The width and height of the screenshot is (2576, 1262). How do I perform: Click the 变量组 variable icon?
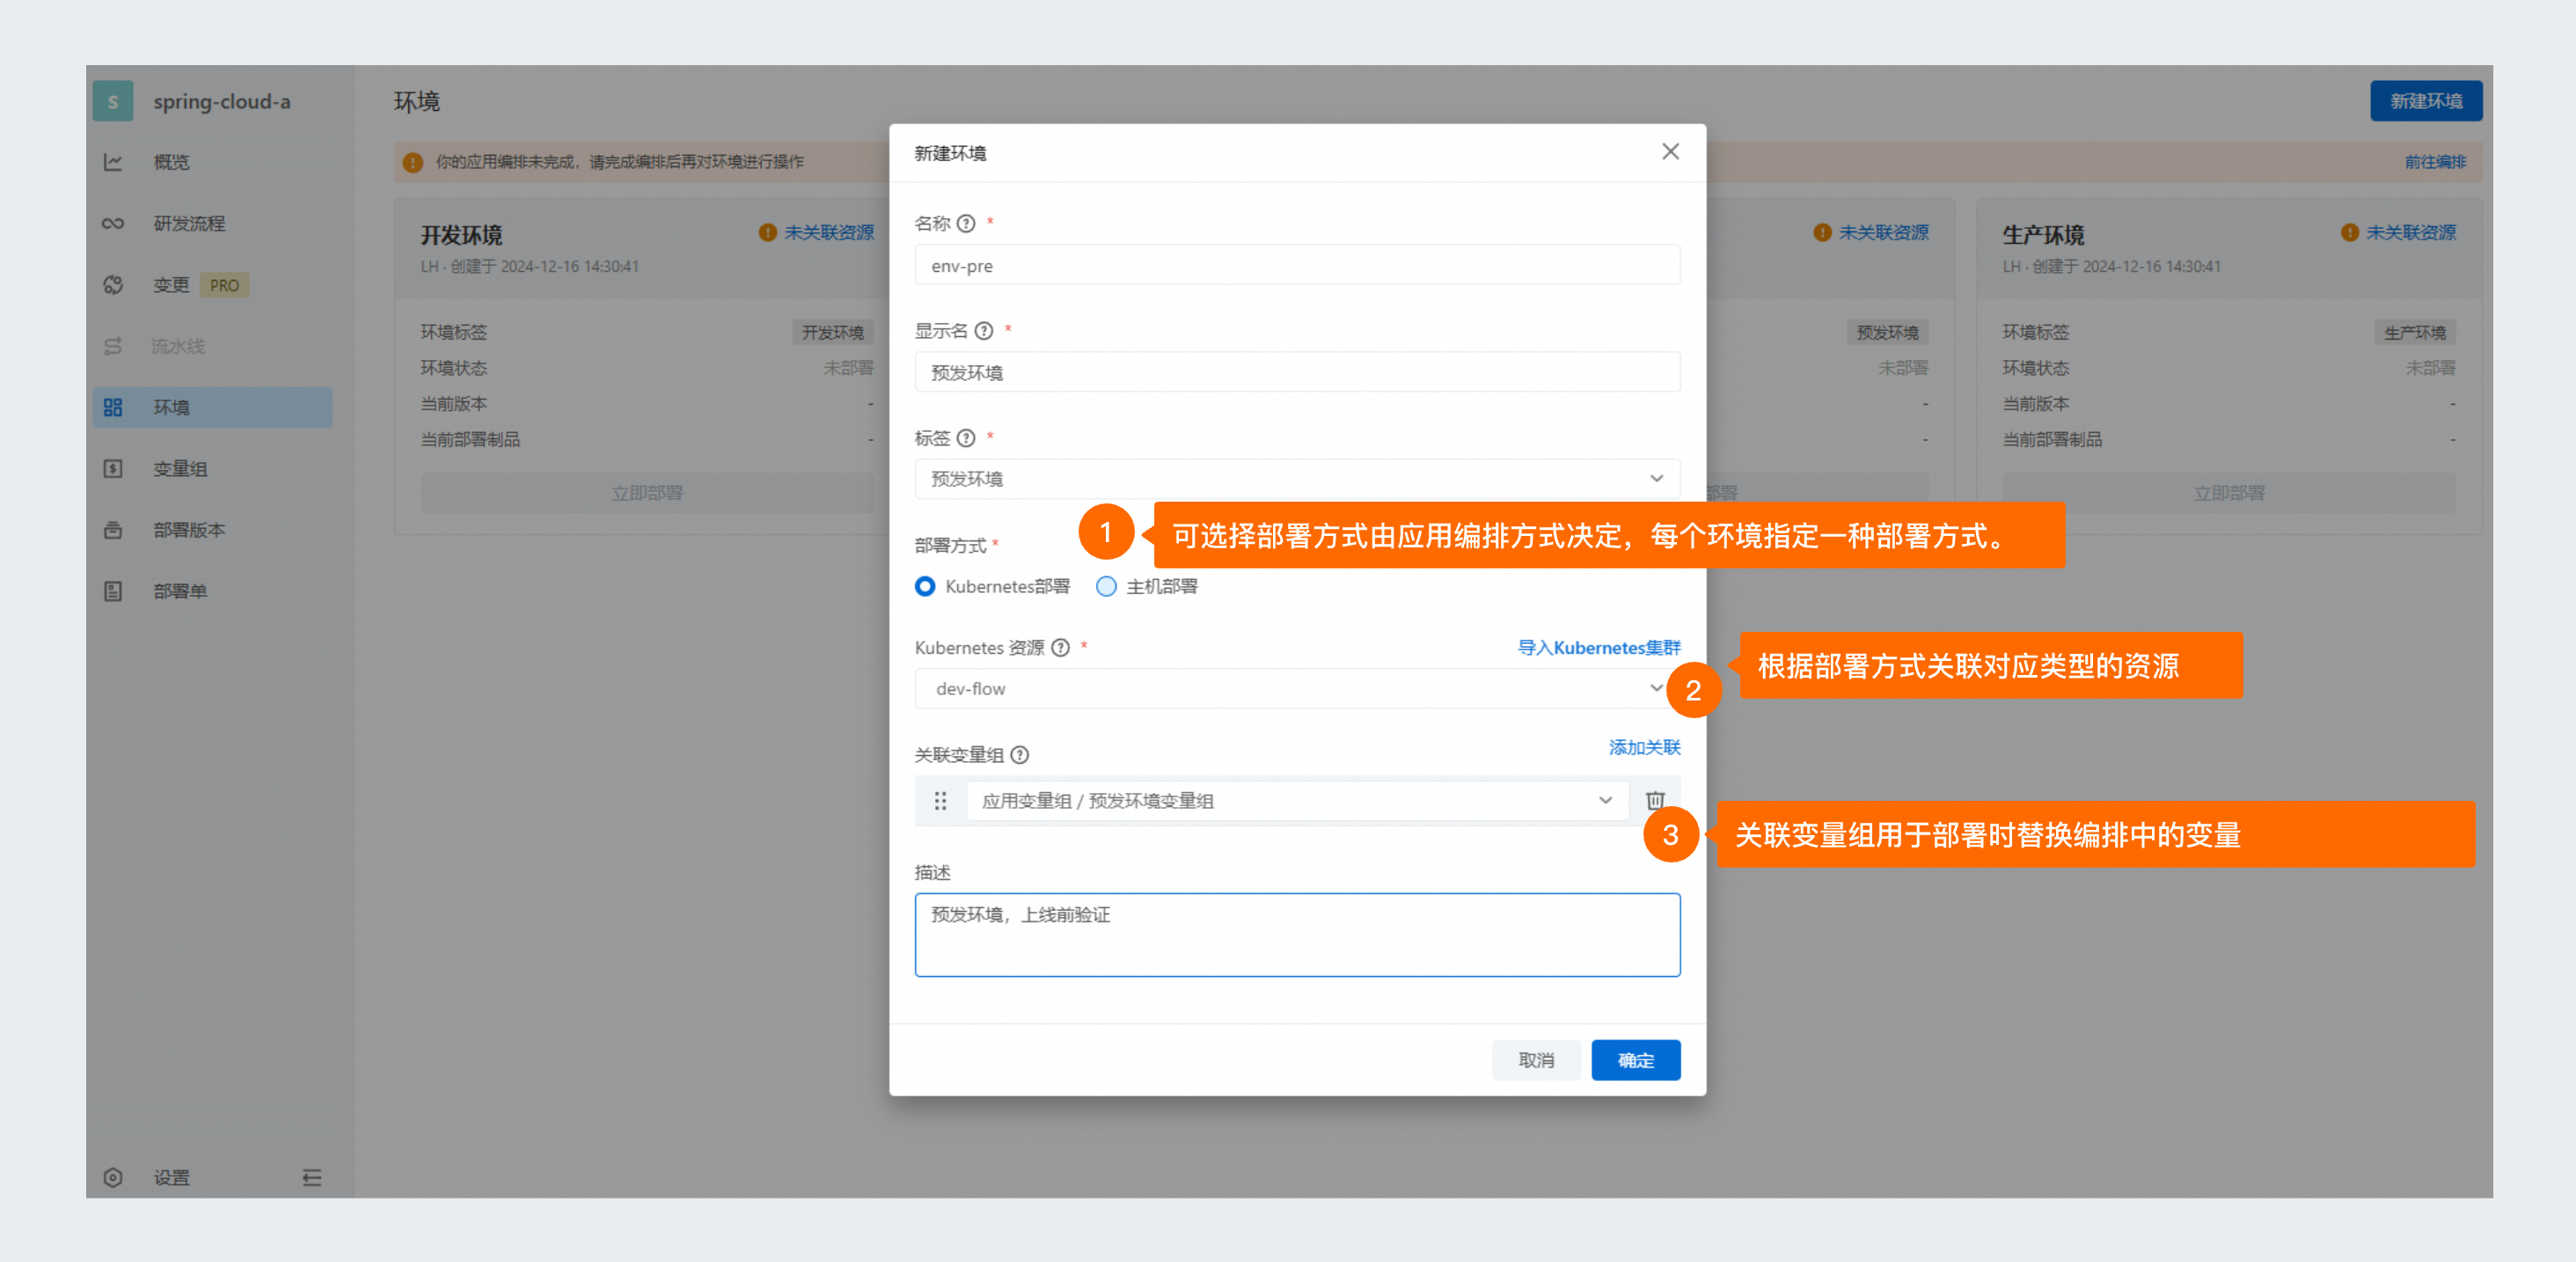click(113, 468)
